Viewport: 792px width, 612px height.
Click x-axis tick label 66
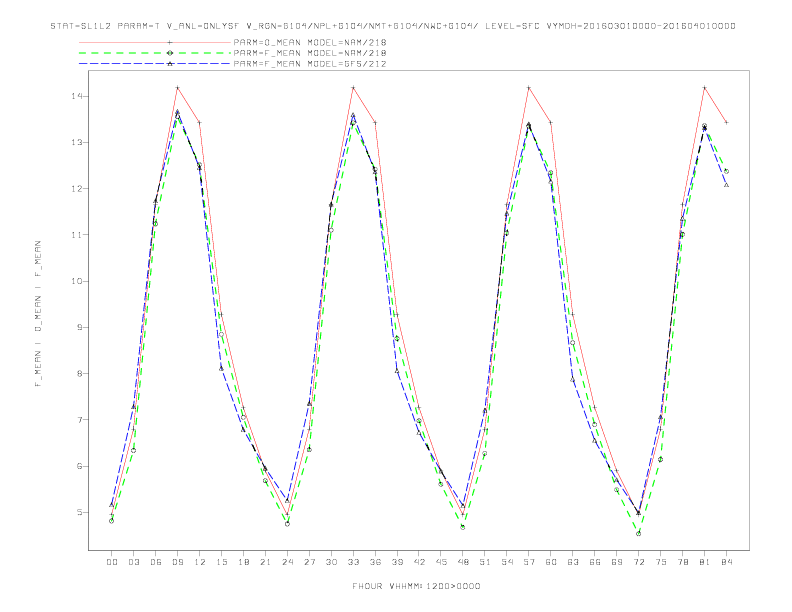point(595,562)
